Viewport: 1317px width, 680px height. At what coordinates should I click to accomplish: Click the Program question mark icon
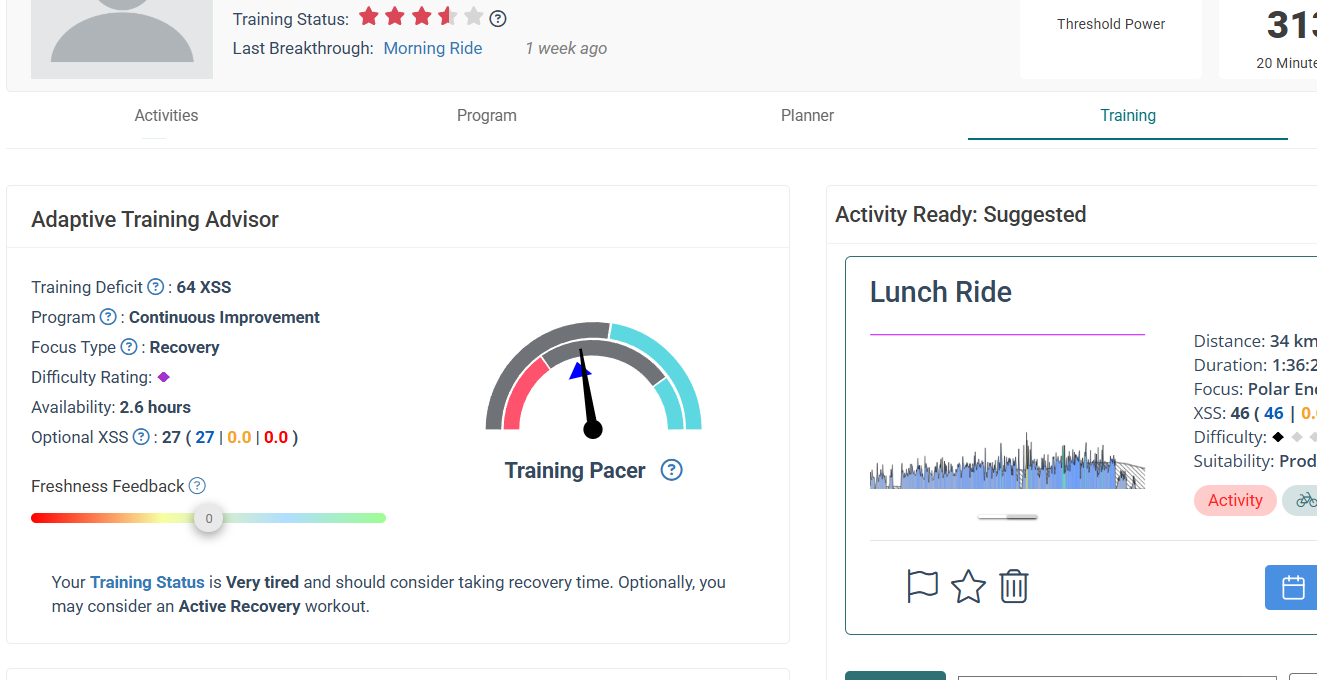point(108,317)
